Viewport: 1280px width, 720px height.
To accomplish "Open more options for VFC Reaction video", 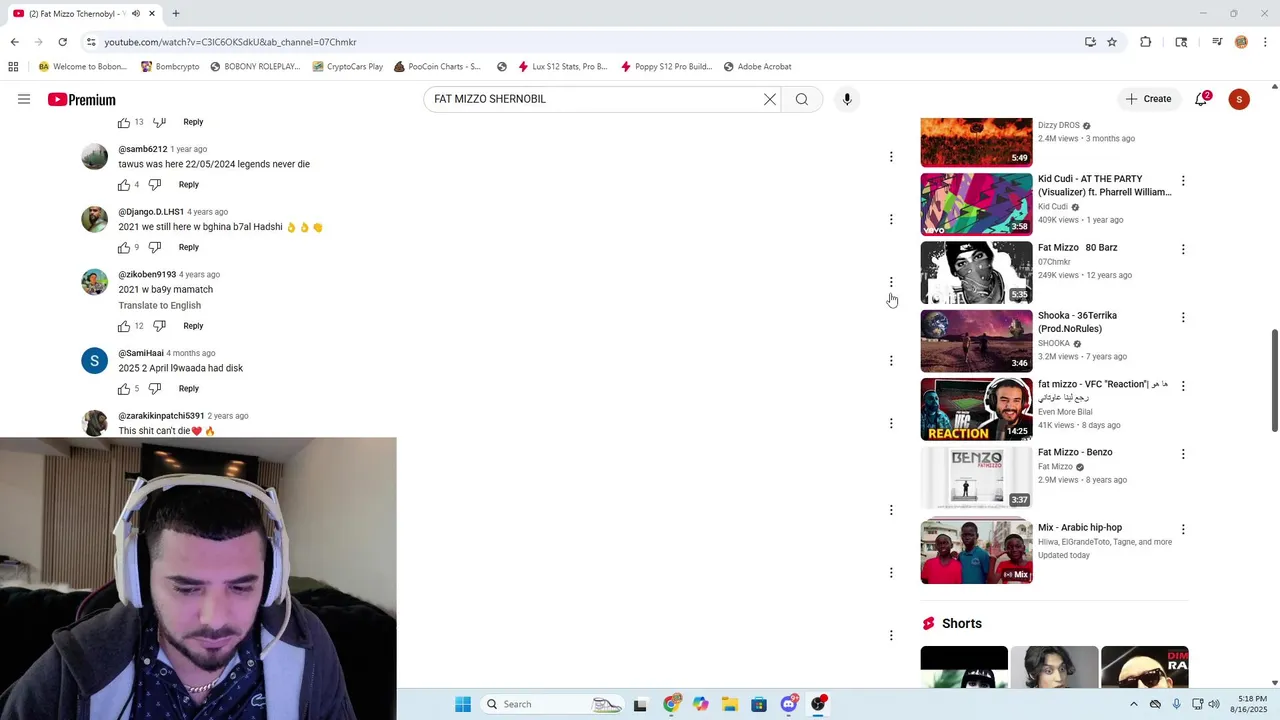I will tap(1183, 386).
